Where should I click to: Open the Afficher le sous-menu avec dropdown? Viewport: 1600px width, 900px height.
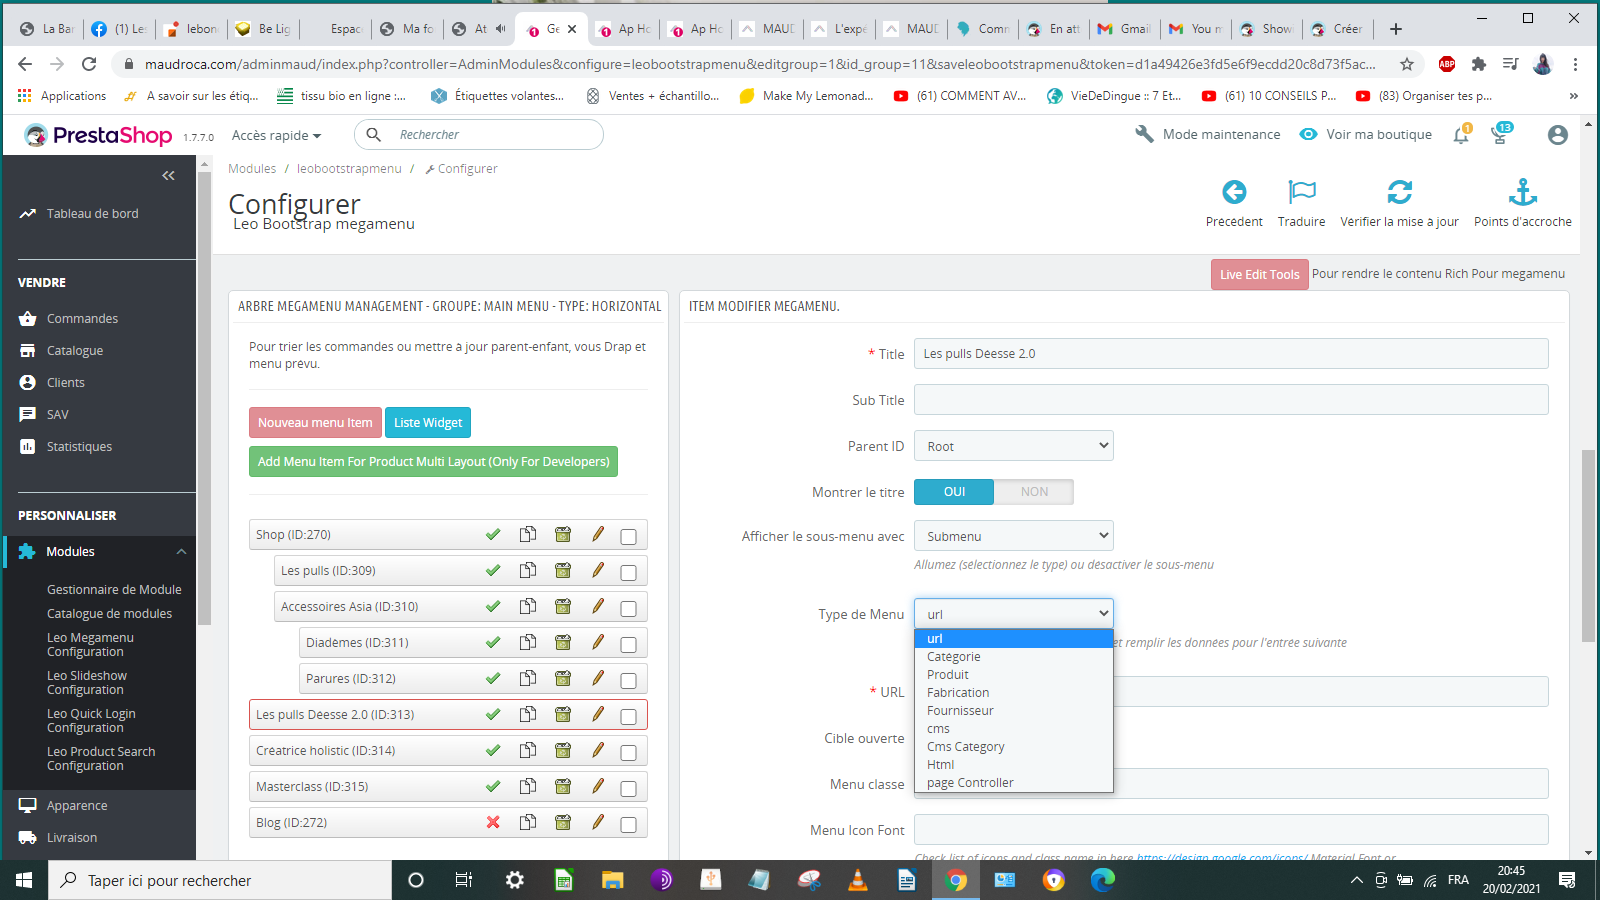1014,536
